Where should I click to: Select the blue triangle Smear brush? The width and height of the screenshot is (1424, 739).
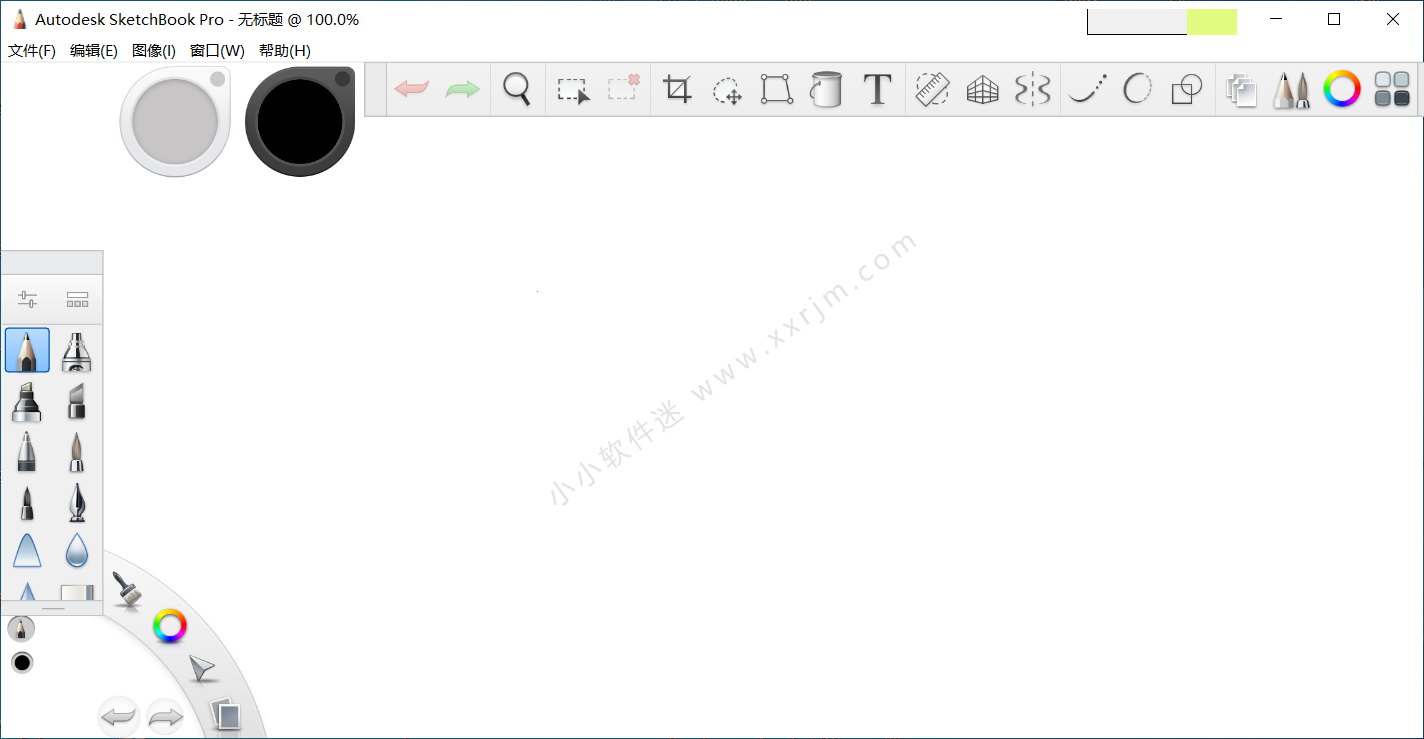tap(27, 551)
